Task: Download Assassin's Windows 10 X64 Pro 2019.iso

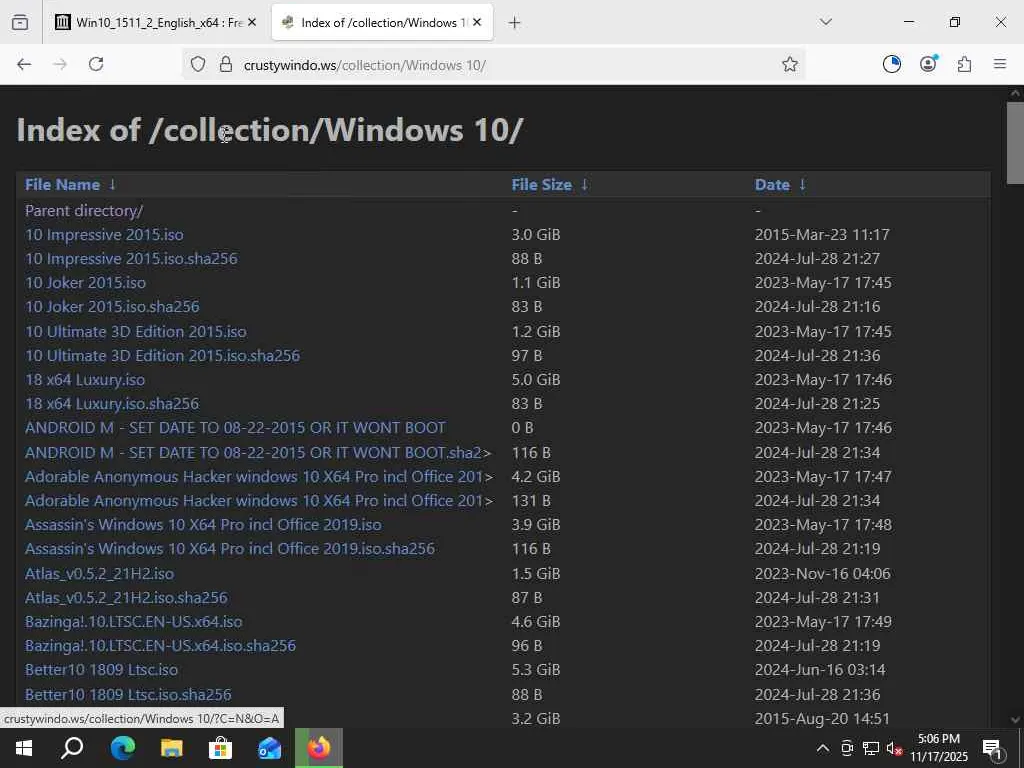Action: point(203,524)
